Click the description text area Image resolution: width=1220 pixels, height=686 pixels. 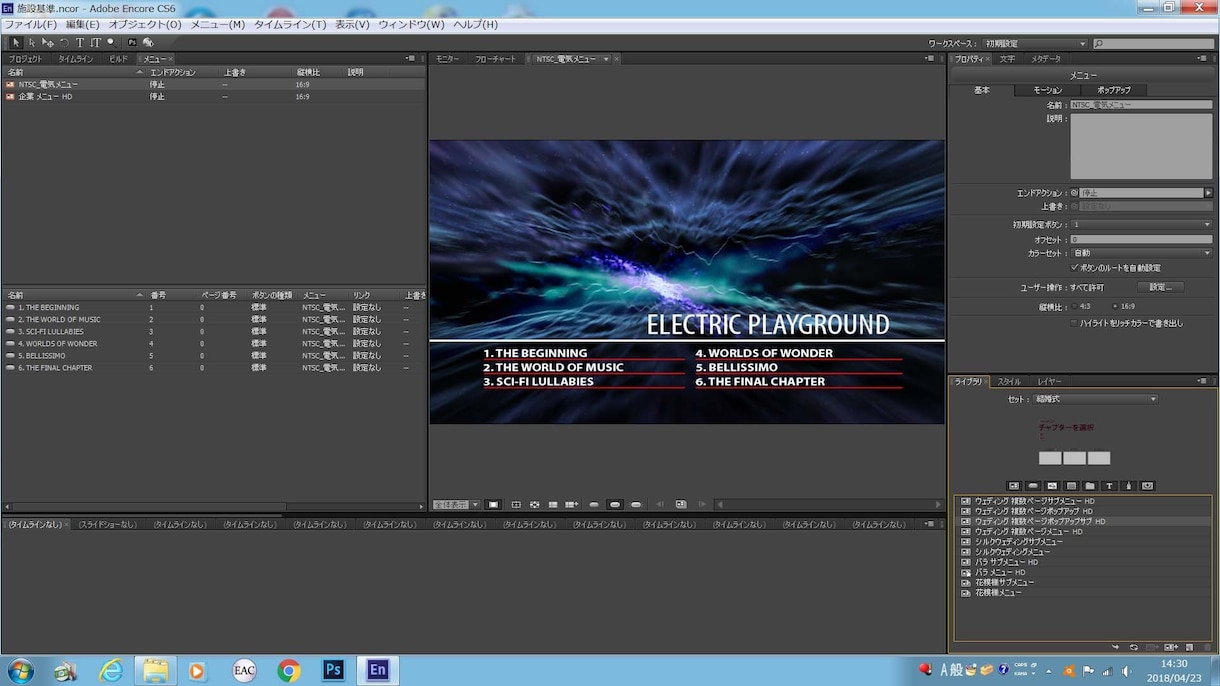tap(1141, 146)
